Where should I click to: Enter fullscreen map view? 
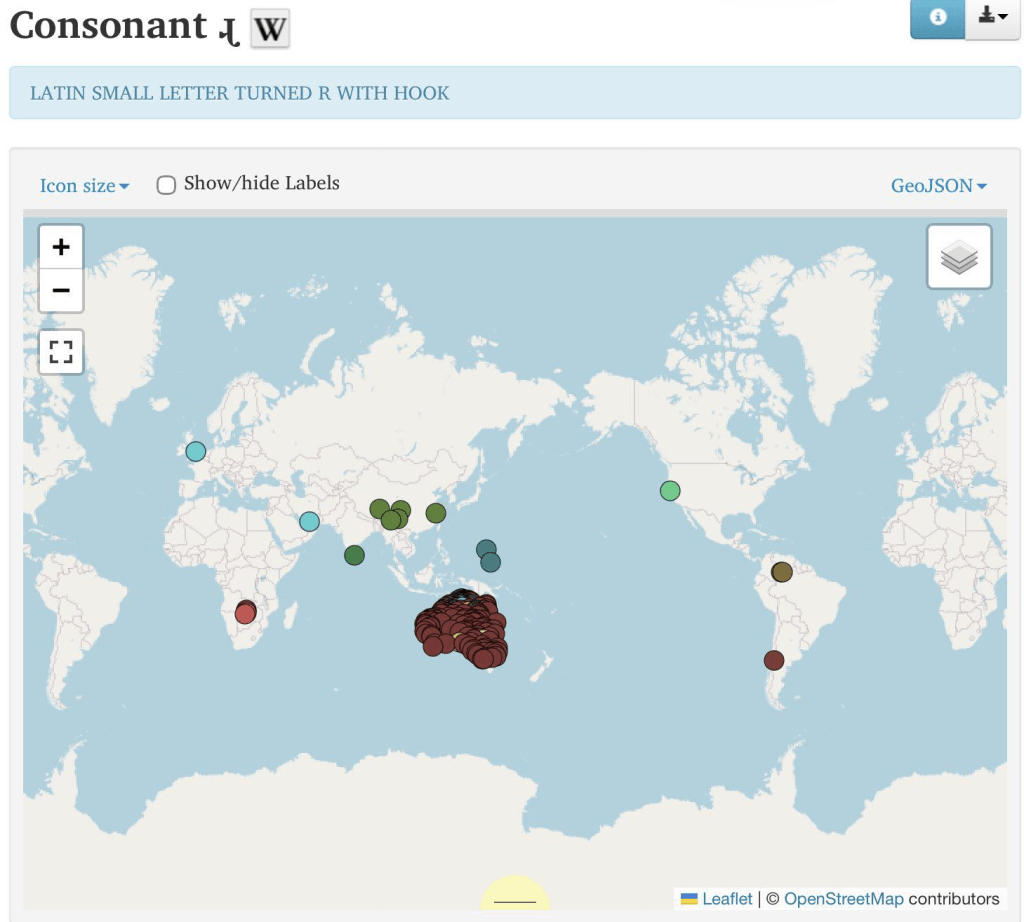(61, 352)
